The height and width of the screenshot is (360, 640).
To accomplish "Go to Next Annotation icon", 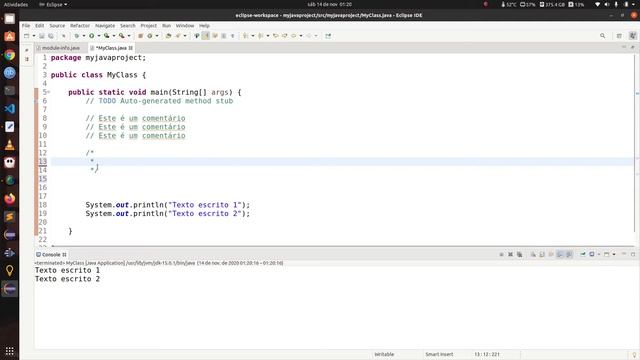I will click(x=245, y=36).
